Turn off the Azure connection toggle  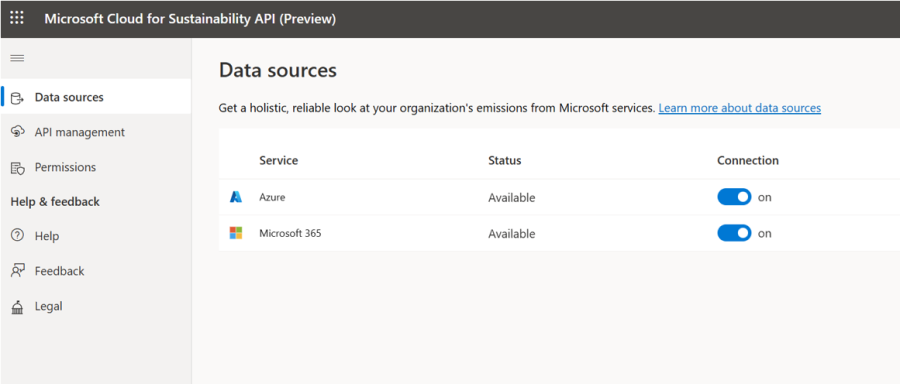point(734,197)
